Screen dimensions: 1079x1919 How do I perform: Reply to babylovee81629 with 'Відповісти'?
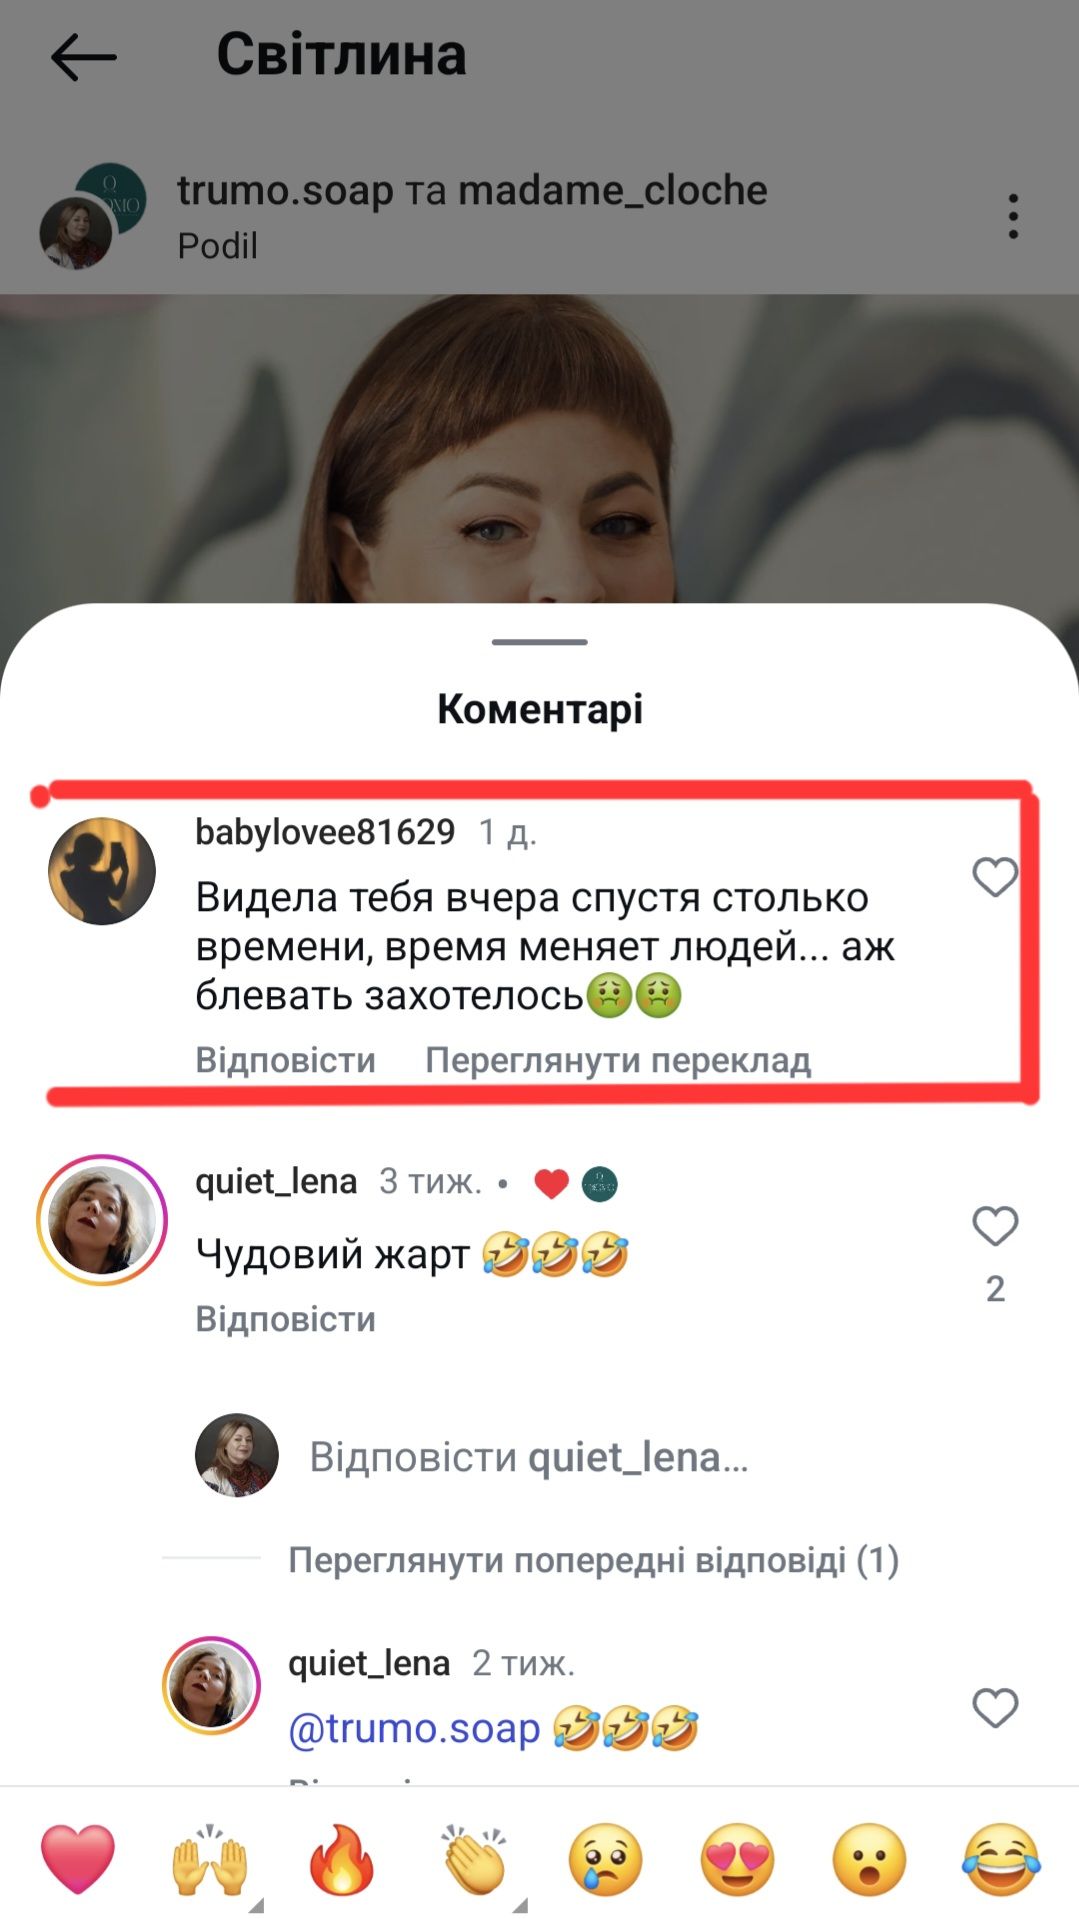tap(285, 1060)
